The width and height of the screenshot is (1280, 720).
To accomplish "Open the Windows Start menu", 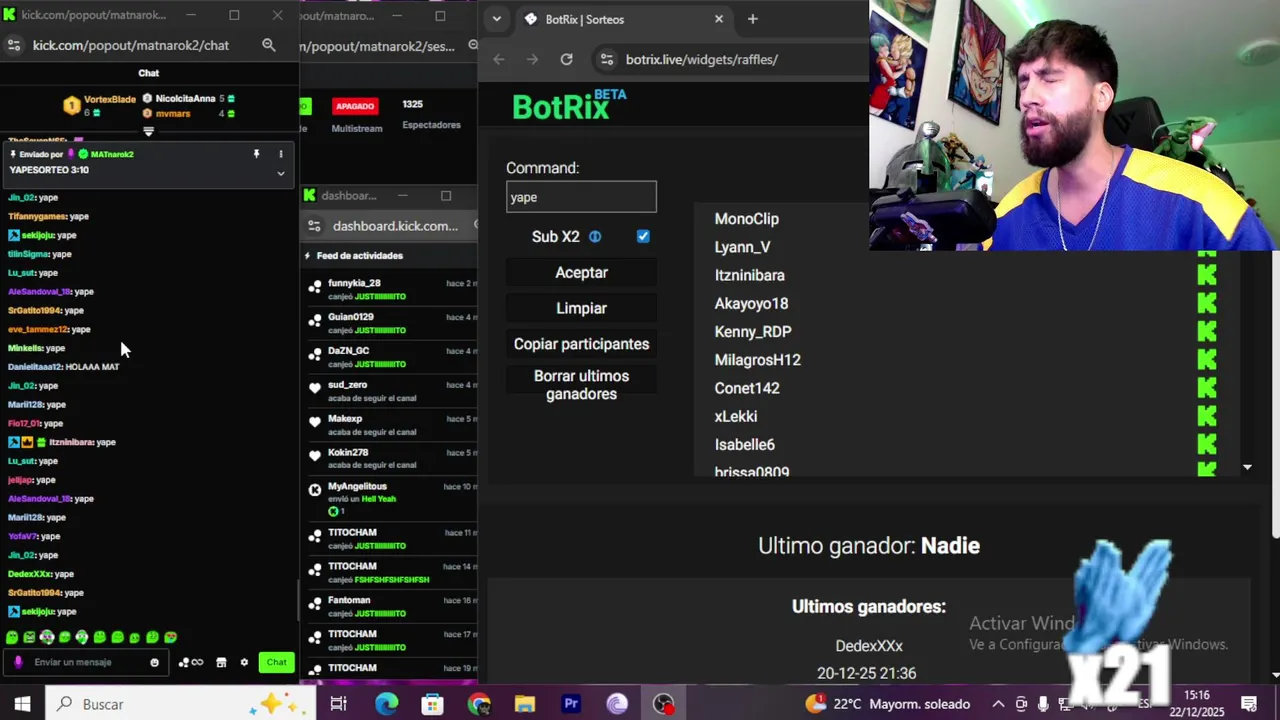I will [22, 704].
